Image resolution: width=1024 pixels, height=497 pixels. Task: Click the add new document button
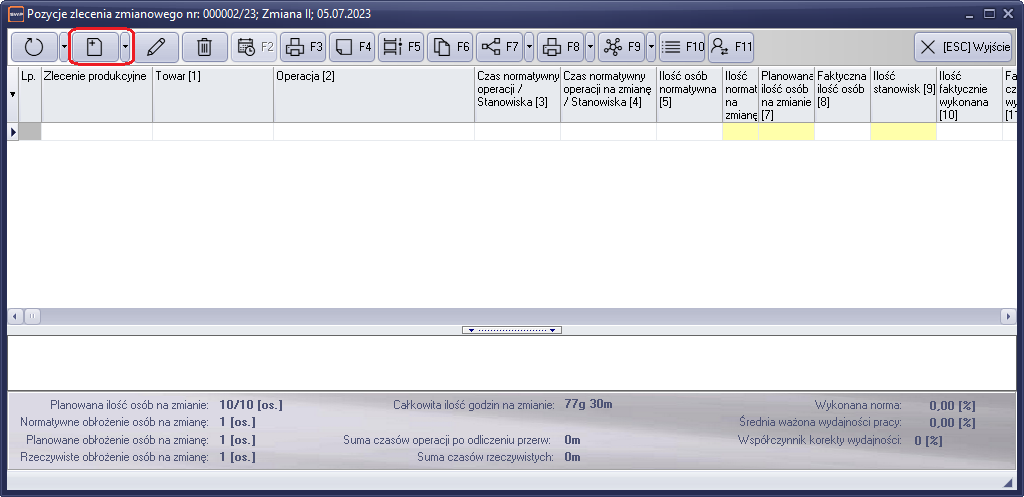(95, 47)
